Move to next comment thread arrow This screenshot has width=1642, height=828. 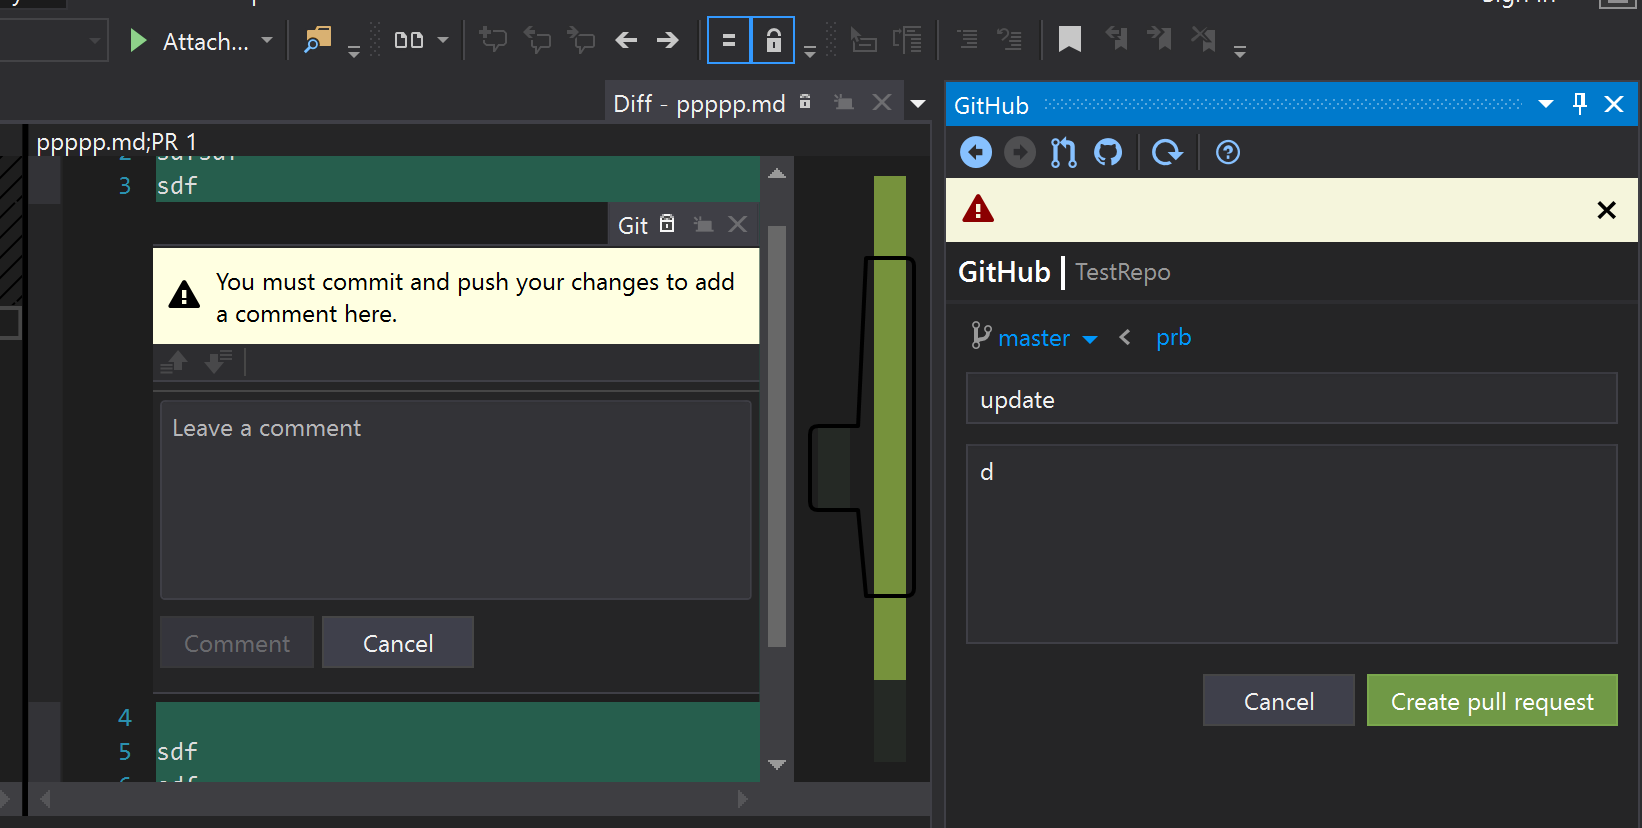click(218, 362)
